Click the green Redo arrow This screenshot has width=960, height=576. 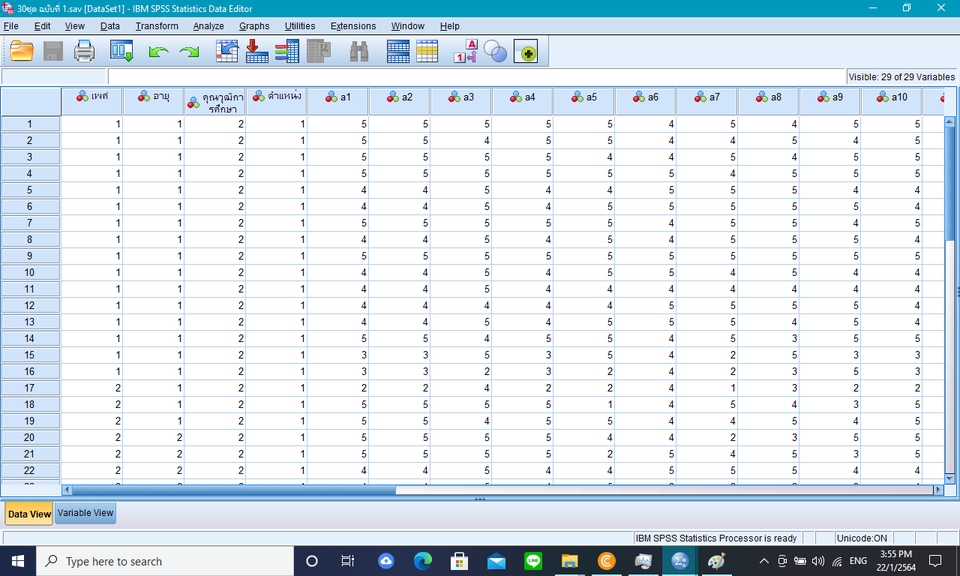click(189, 52)
